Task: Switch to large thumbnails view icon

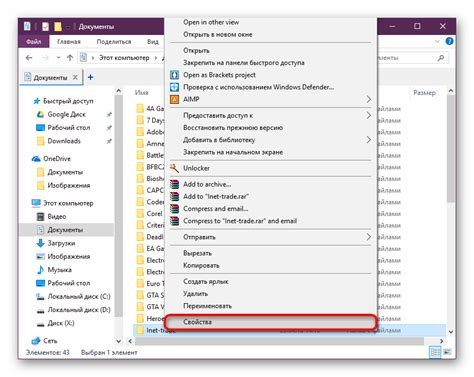Action: point(447,352)
